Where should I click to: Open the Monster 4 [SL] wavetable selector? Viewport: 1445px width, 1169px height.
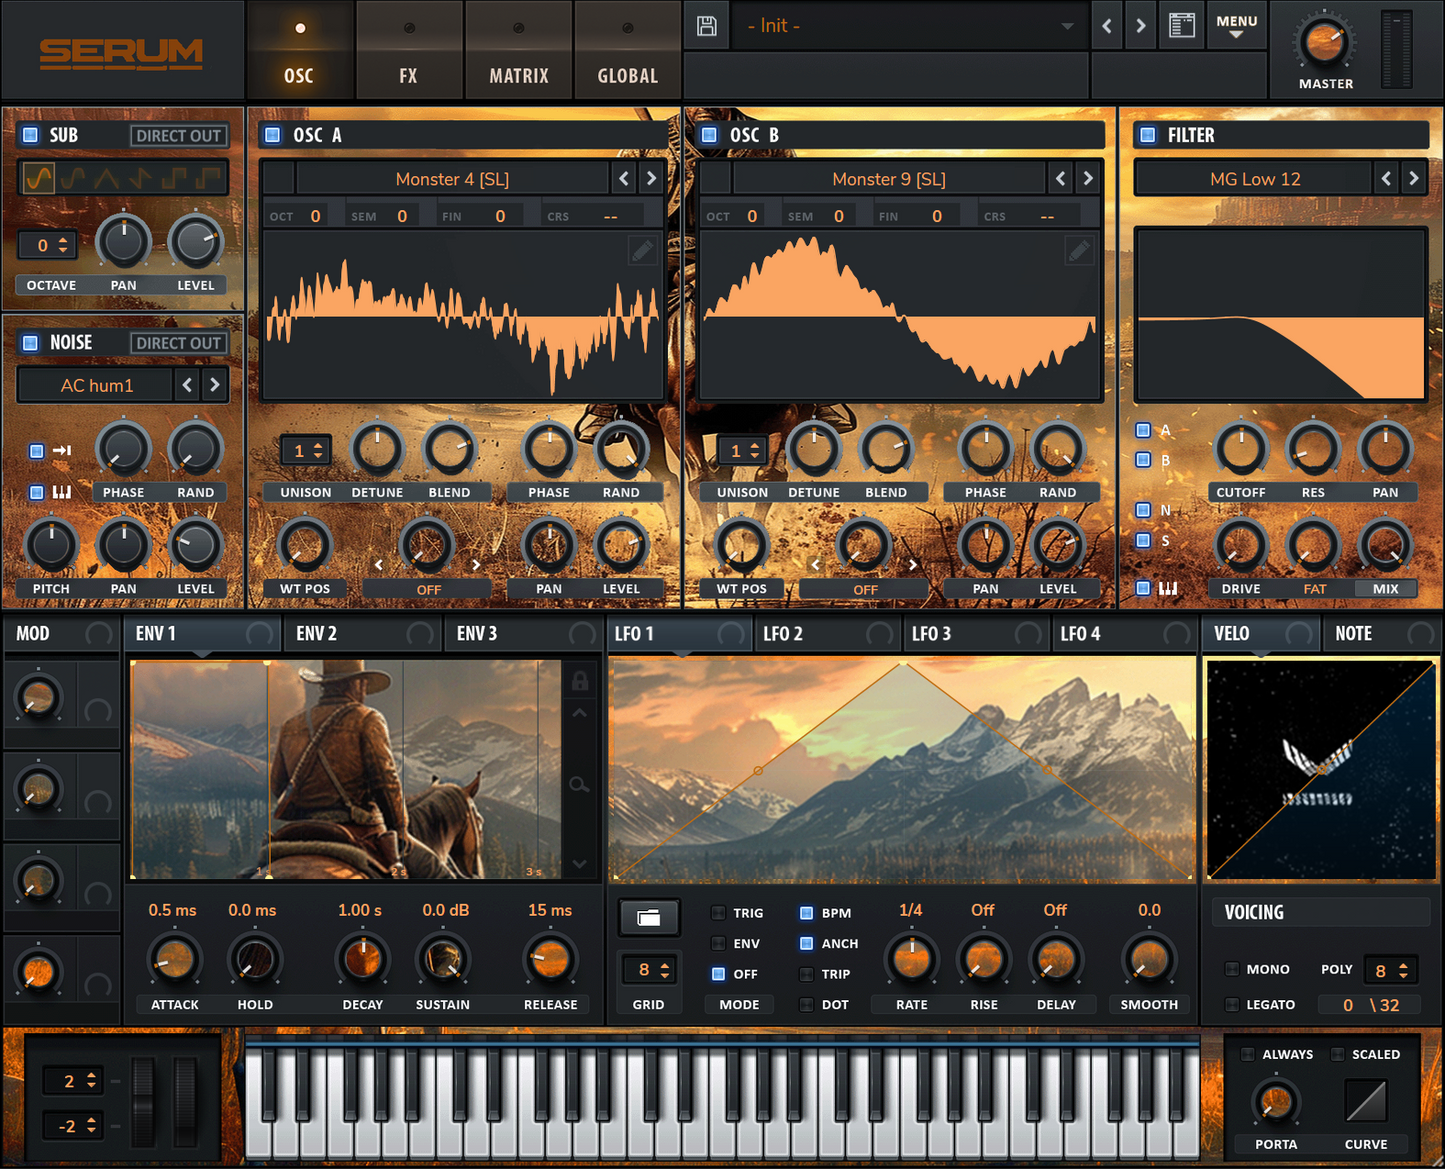tap(453, 179)
